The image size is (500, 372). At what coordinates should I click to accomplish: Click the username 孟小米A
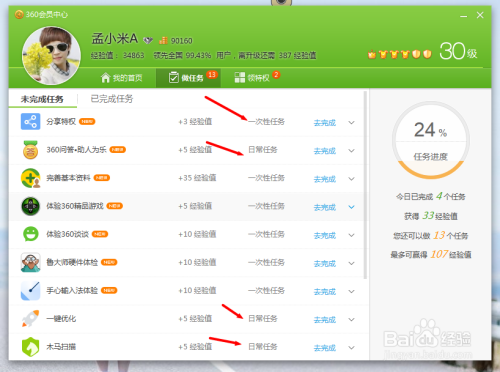click(115, 39)
